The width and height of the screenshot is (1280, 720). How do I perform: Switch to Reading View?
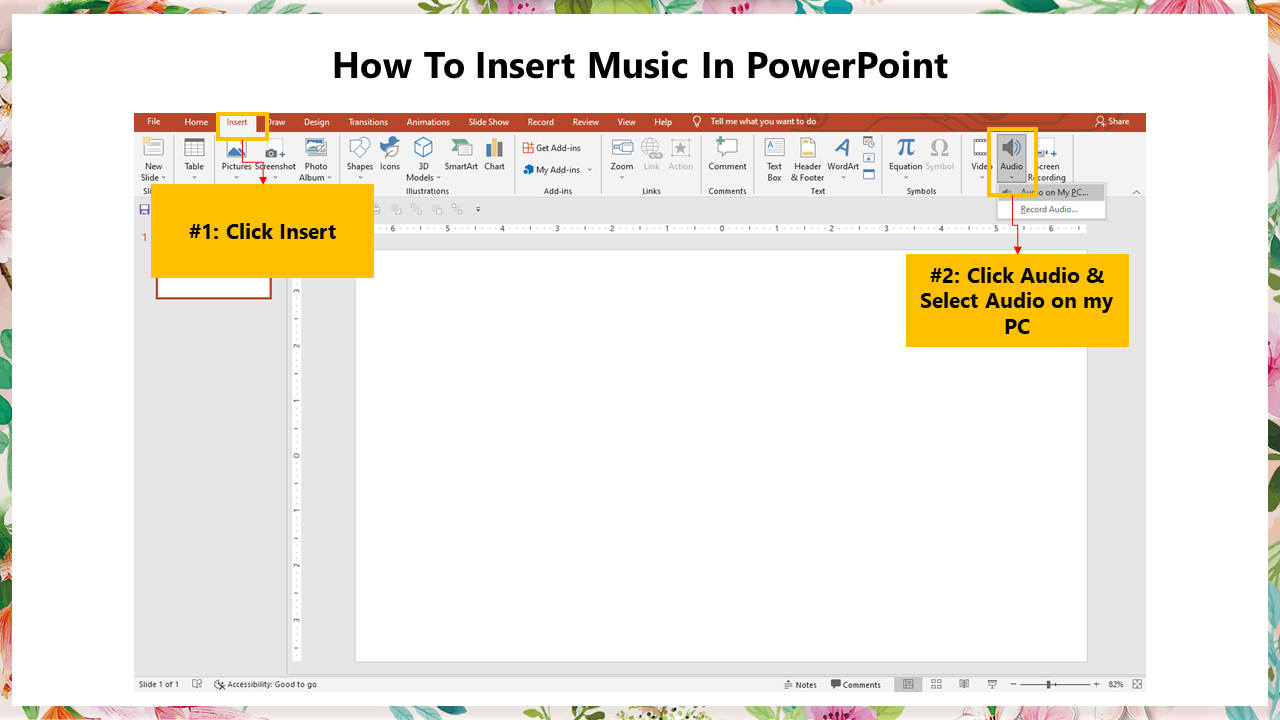point(964,685)
